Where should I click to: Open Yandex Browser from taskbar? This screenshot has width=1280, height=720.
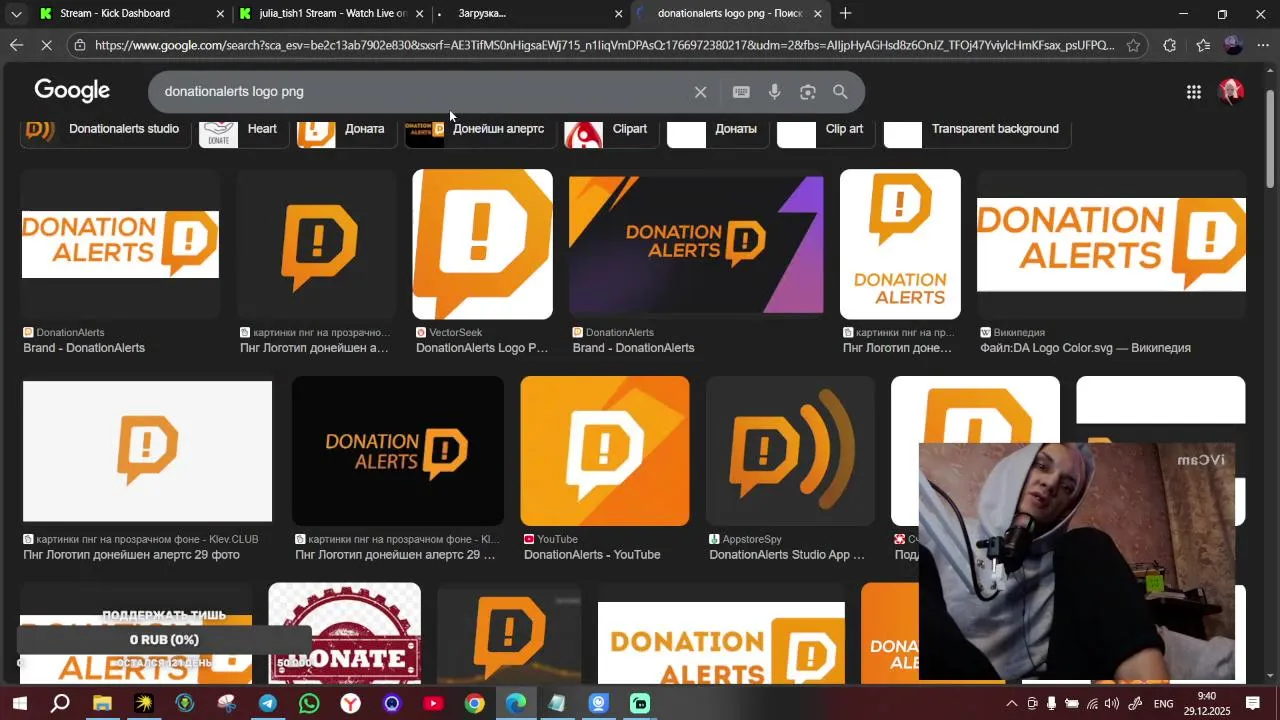coord(350,704)
